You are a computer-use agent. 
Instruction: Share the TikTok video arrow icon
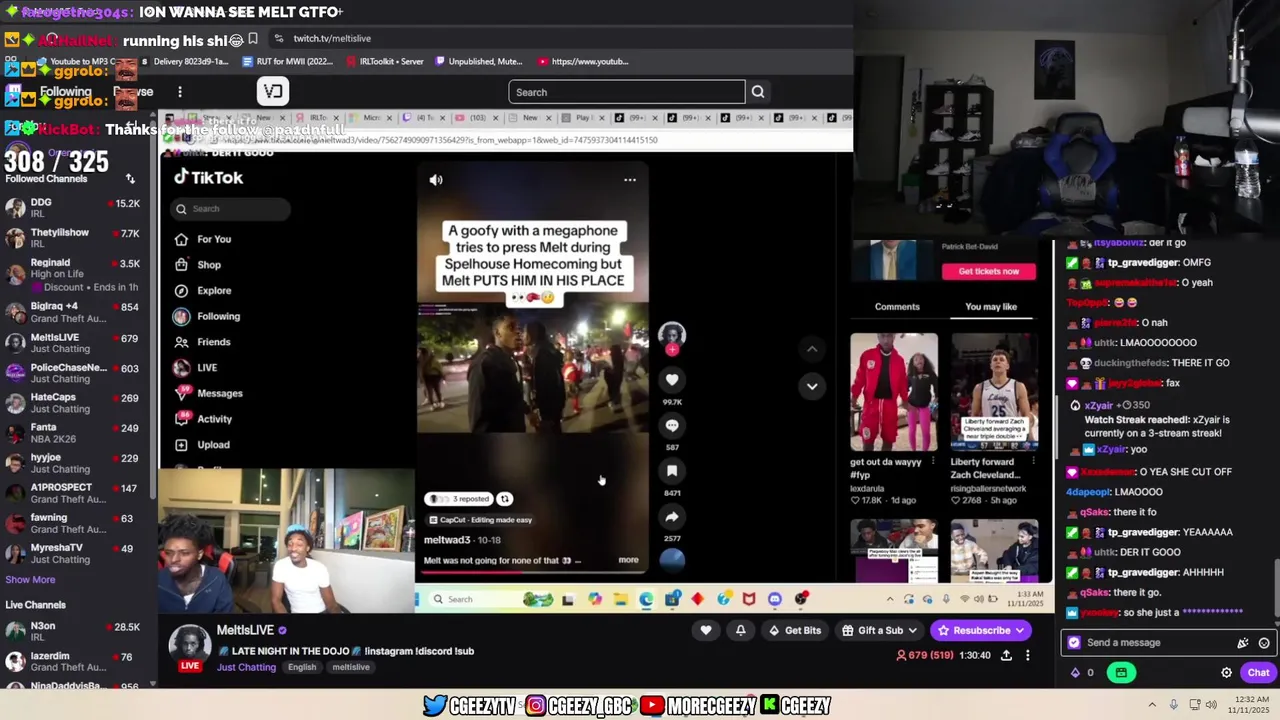(x=672, y=517)
